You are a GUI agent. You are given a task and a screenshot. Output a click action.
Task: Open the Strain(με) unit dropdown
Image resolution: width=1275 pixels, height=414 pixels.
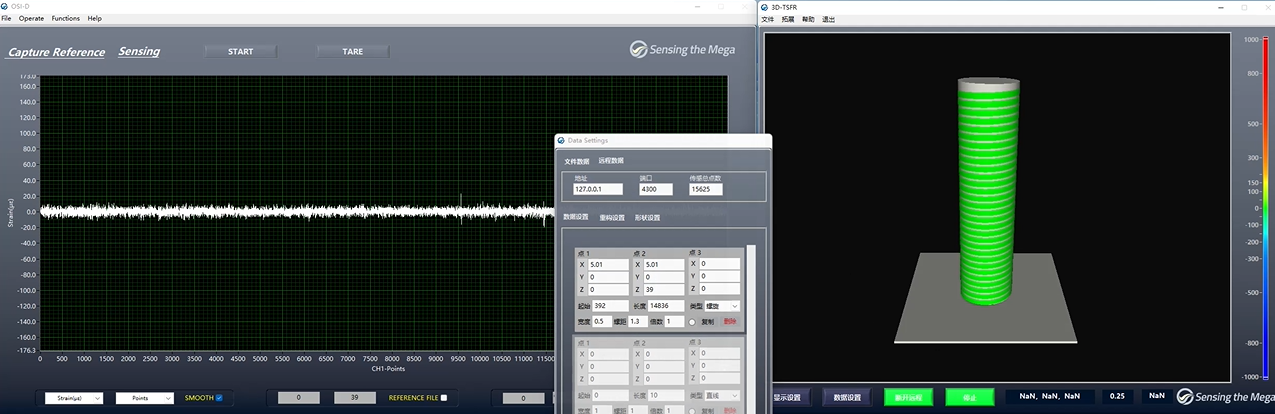pos(74,398)
